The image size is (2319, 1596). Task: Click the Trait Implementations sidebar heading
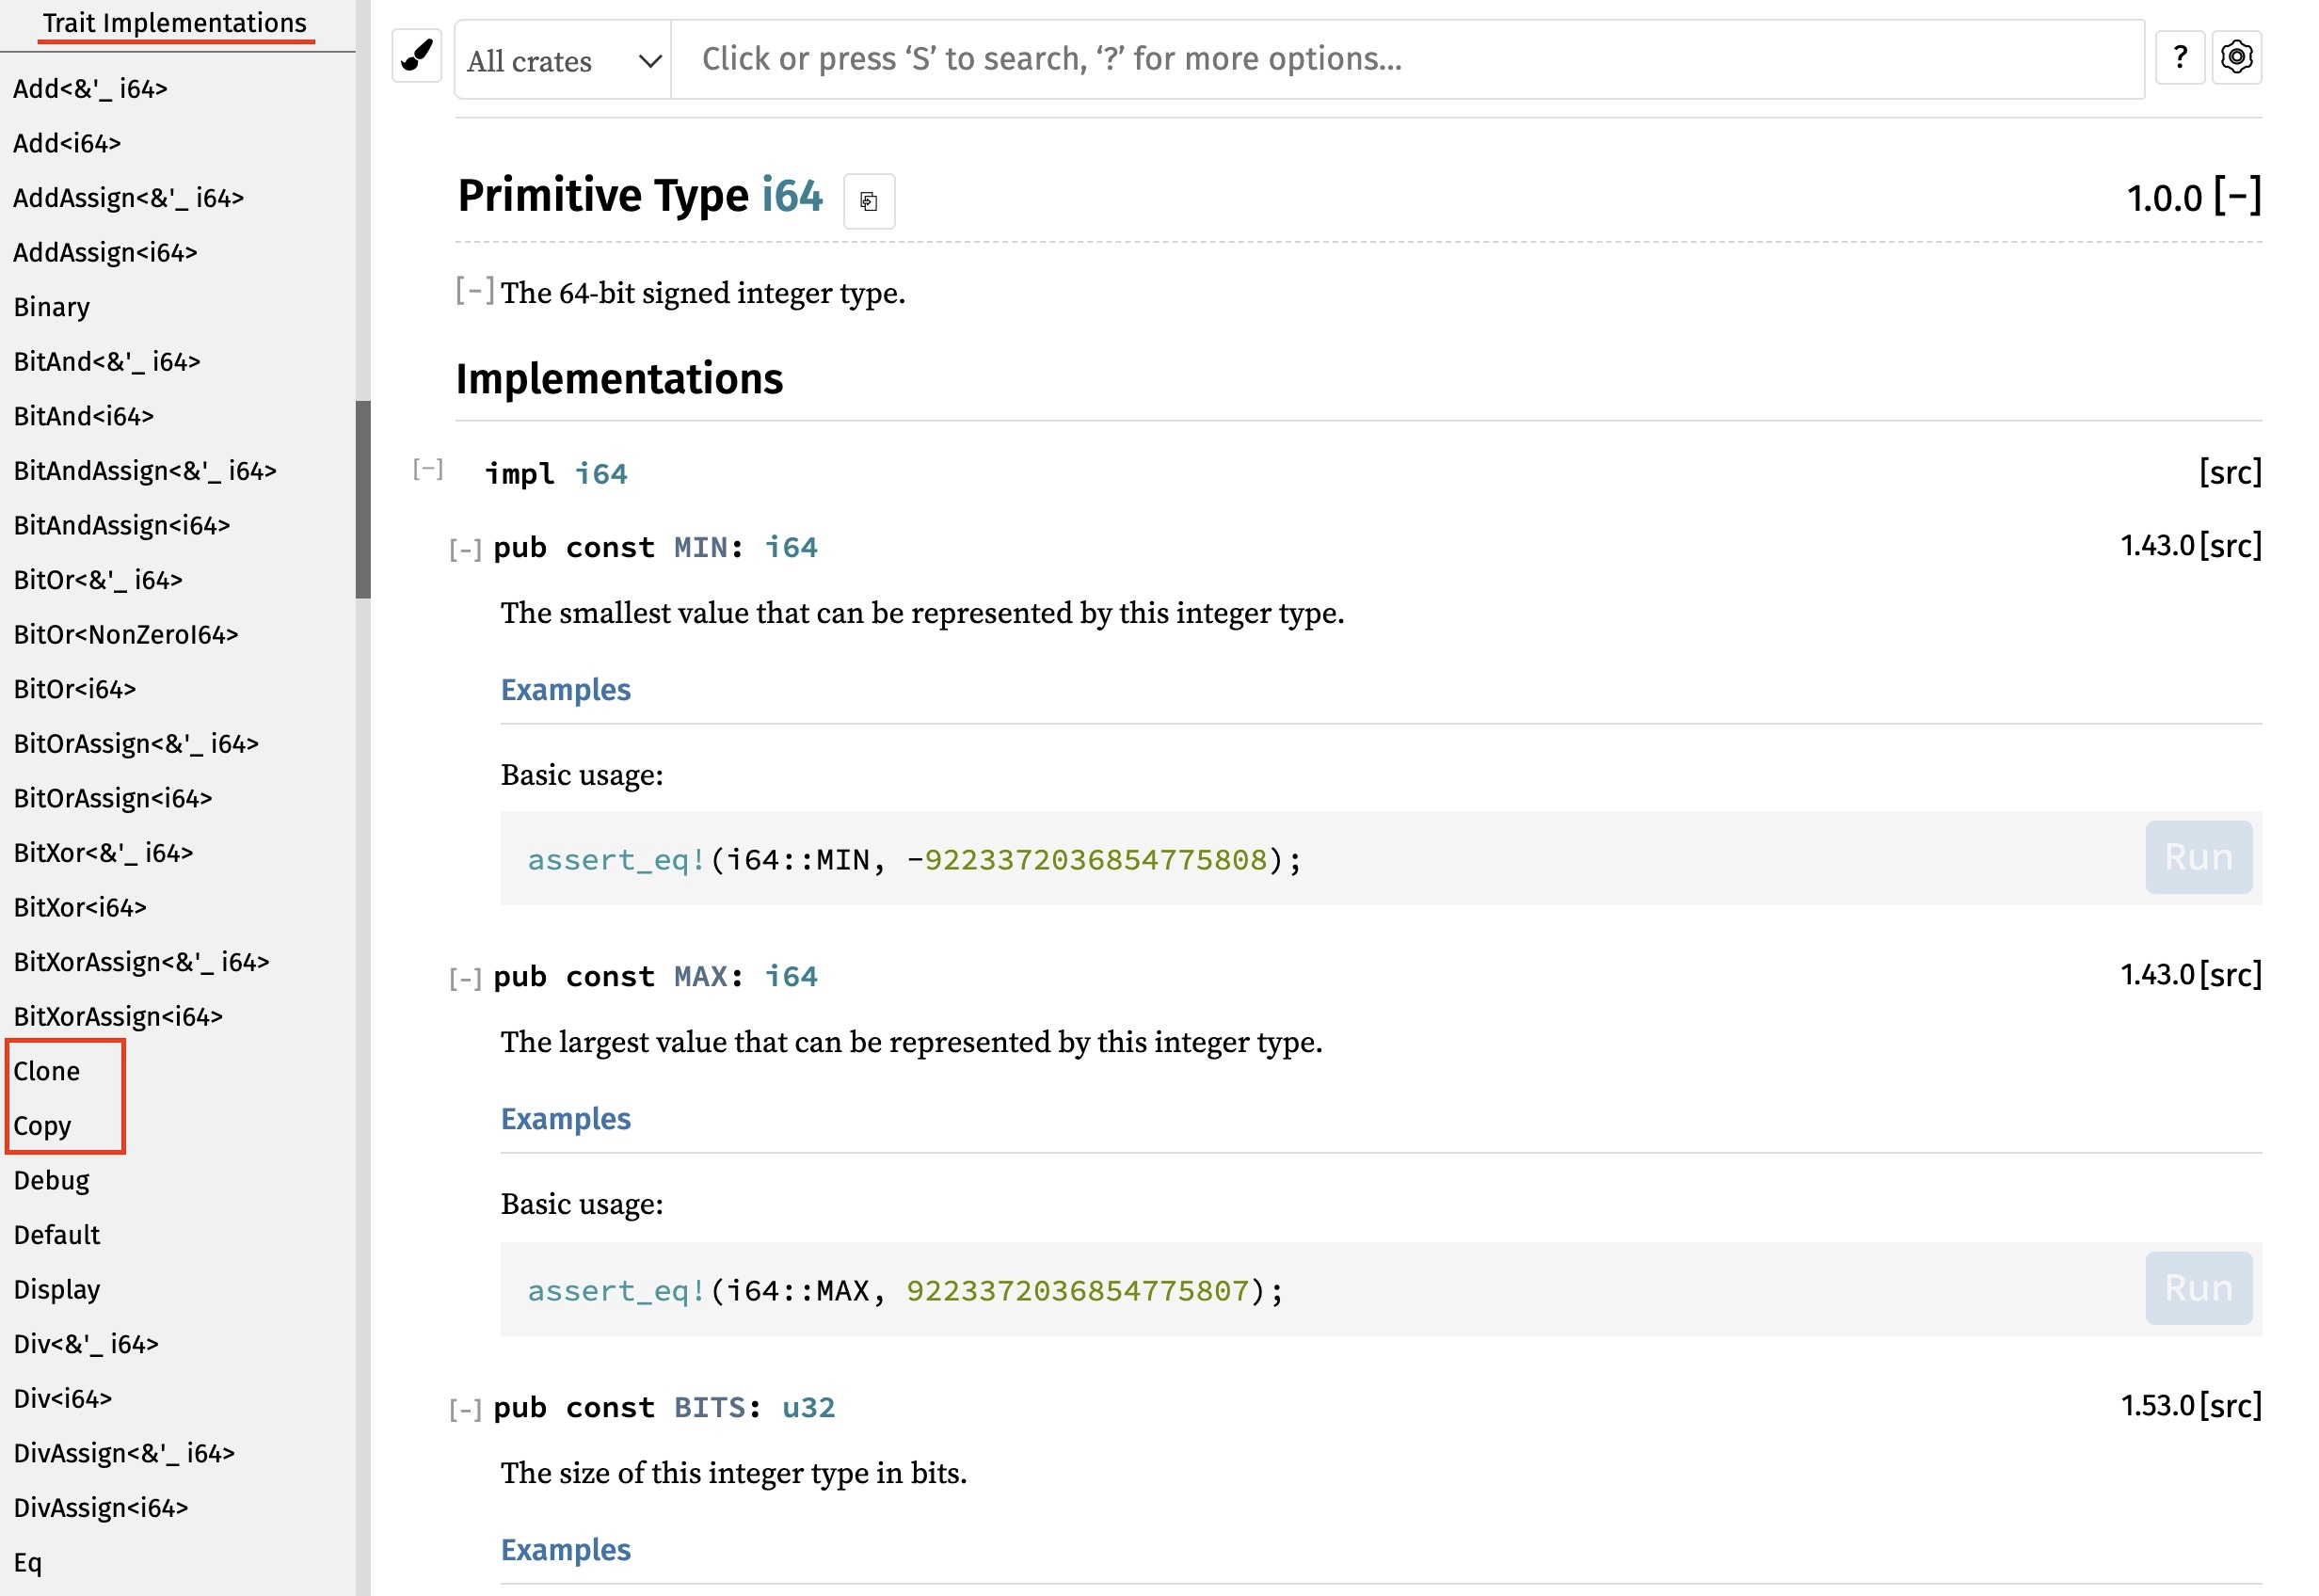(174, 23)
